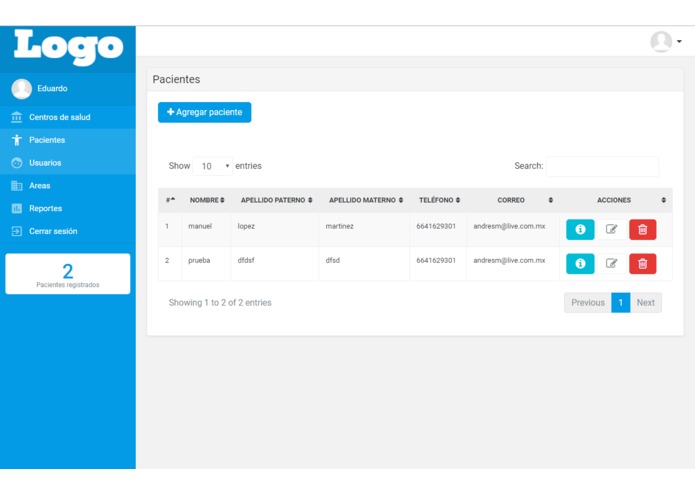Image resolution: width=695 pixels, height=494 pixels.
Task: Open info for patient prueba
Action: (x=580, y=264)
